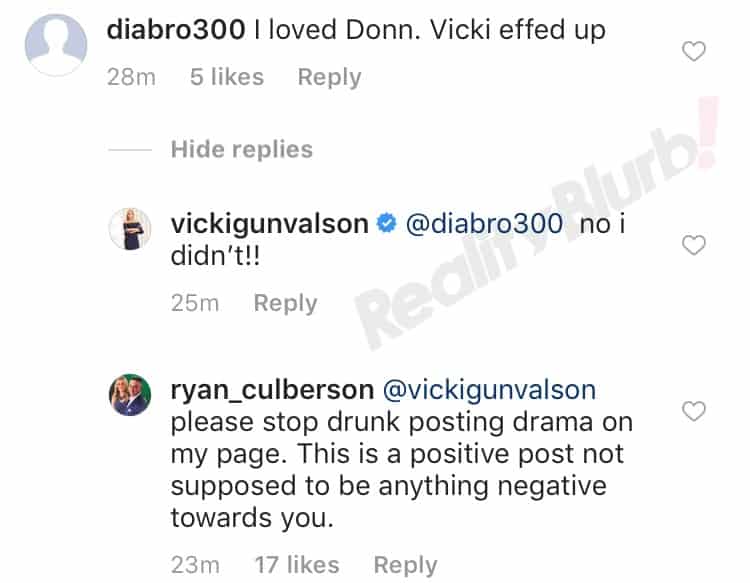Open ryan_culberson's profile picture
The image size is (750, 583).
[130, 395]
